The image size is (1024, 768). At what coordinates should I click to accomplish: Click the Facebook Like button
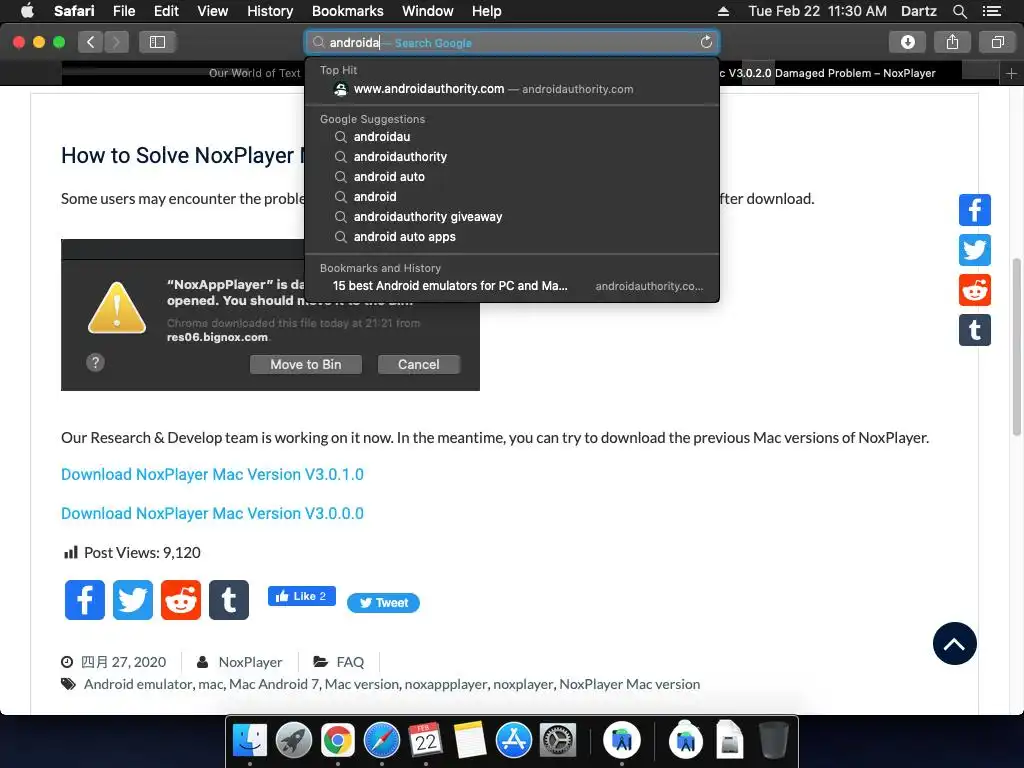(x=301, y=596)
